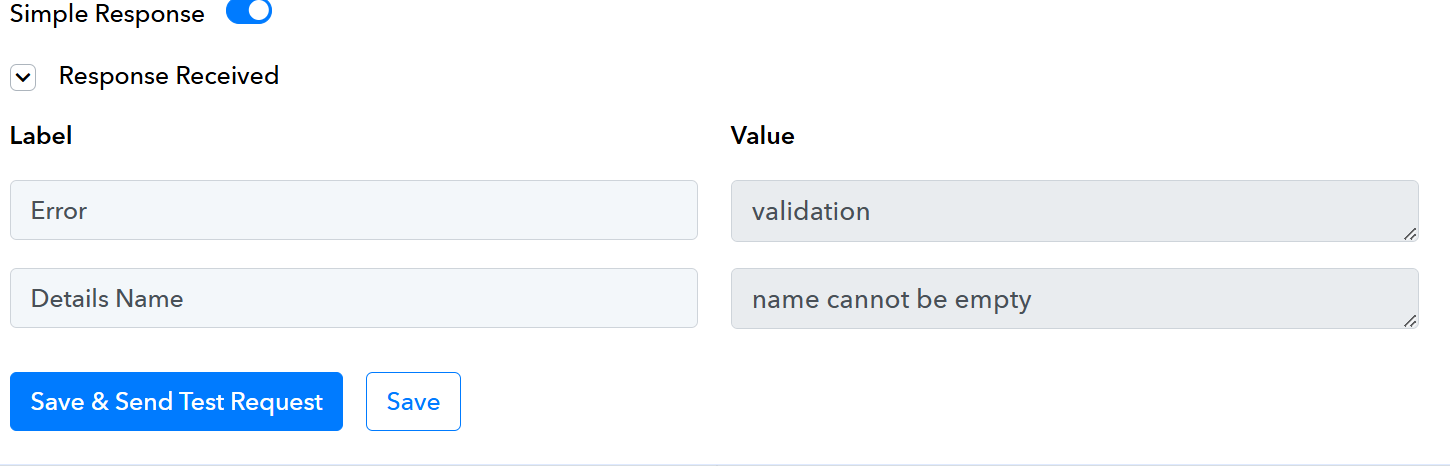The width and height of the screenshot is (1450, 466).
Task: Click the Simple Response label text
Action: 107,14
